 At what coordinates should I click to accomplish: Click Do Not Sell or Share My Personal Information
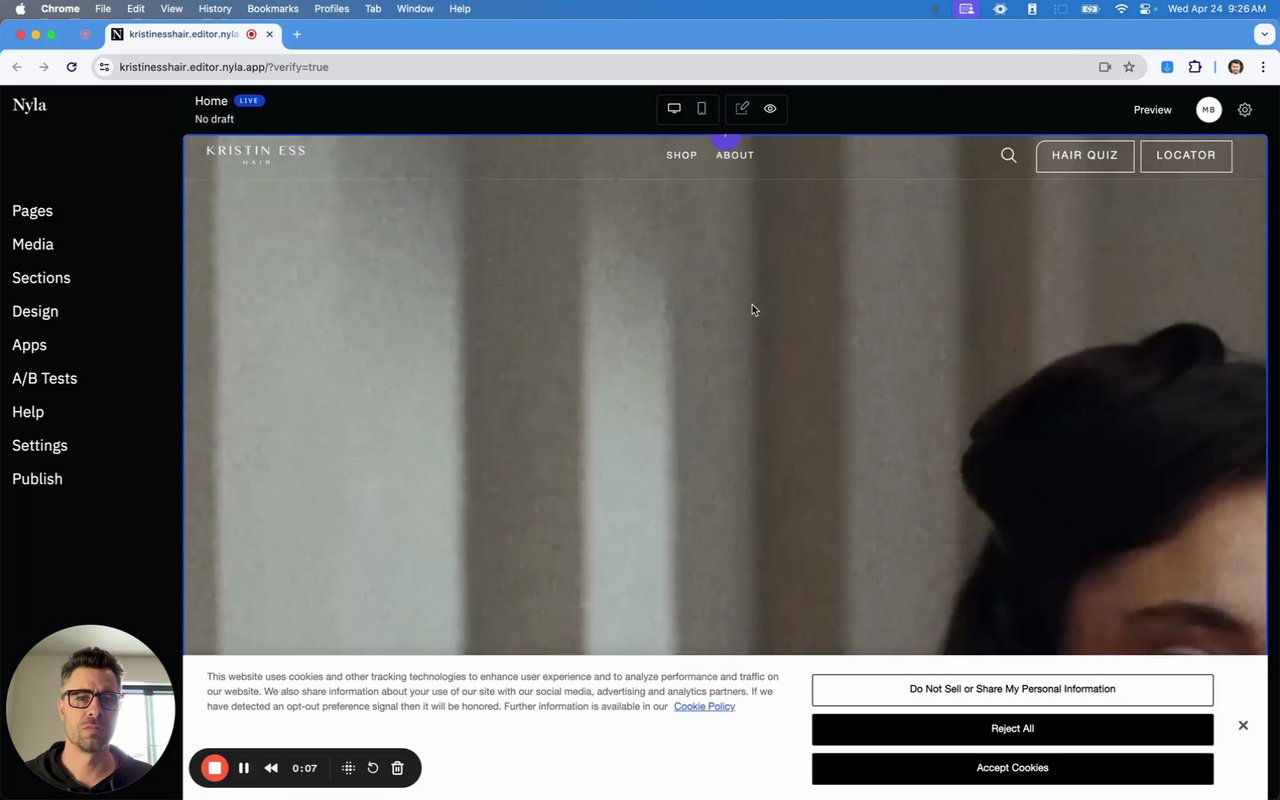[1012, 689]
